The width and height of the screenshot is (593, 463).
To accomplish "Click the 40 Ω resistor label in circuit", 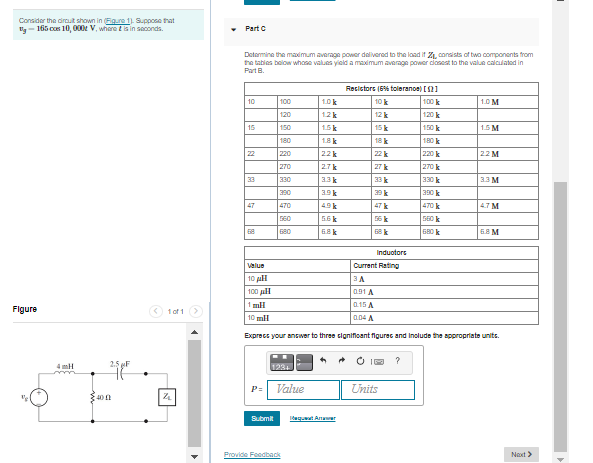I will tap(104, 398).
